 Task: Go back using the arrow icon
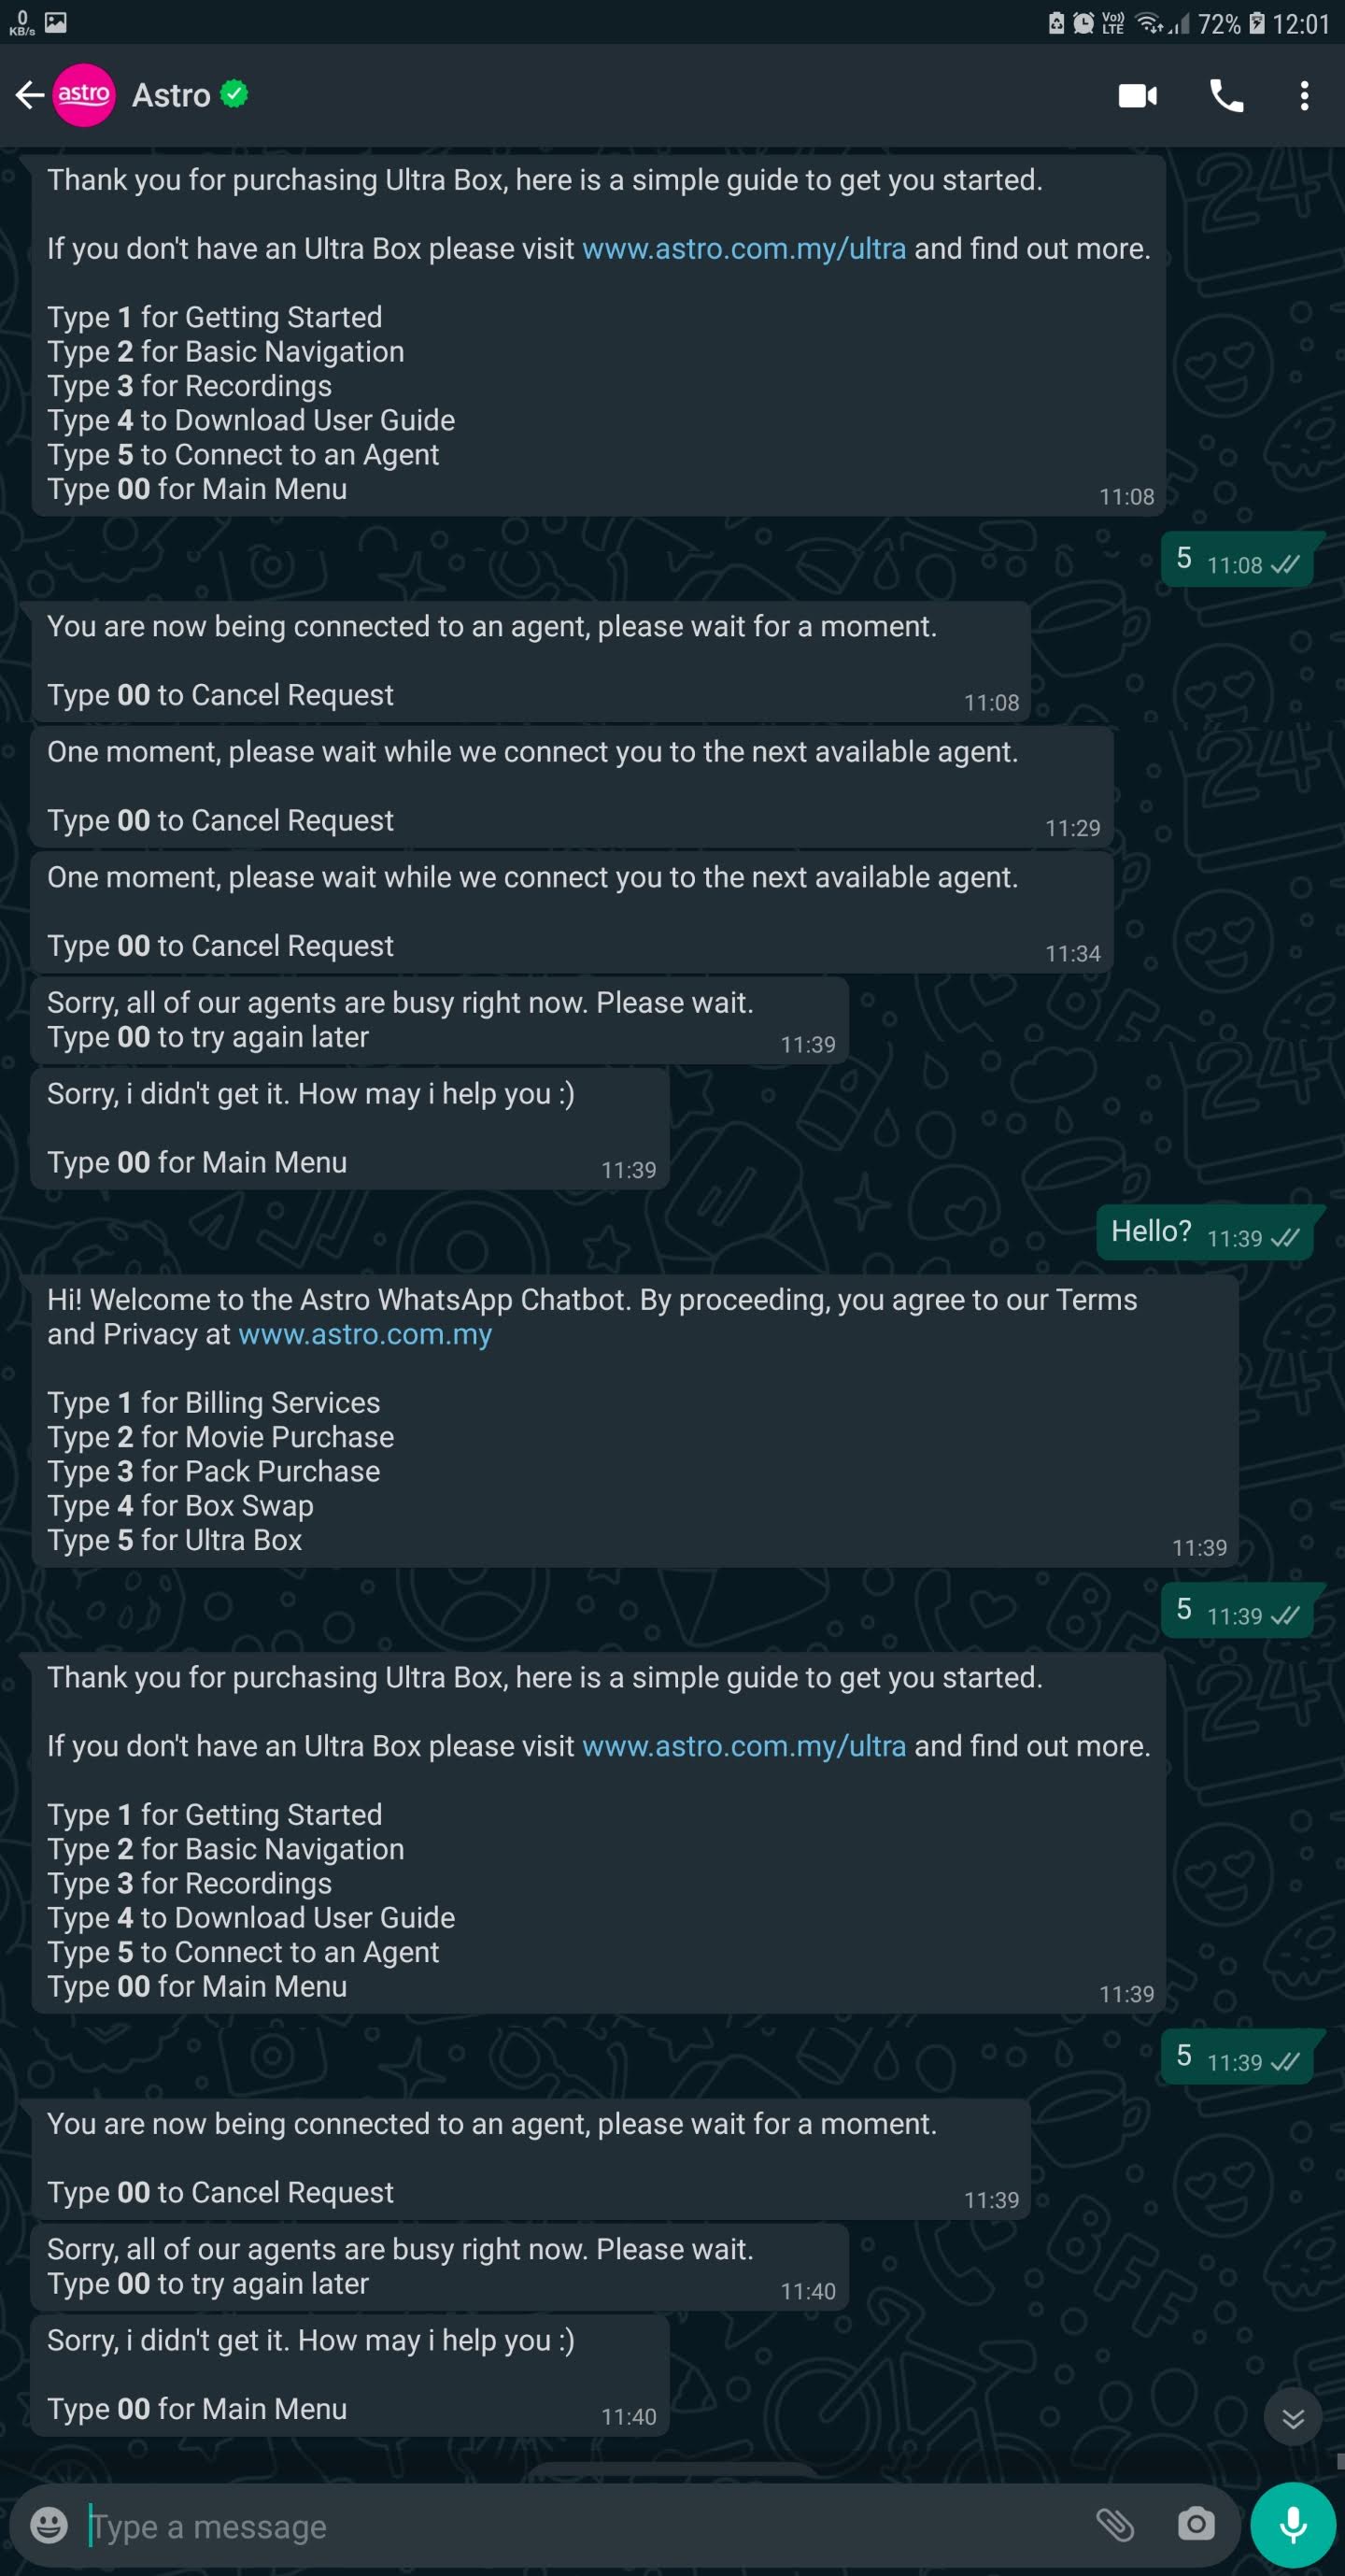pyautogui.click(x=29, y=95)
